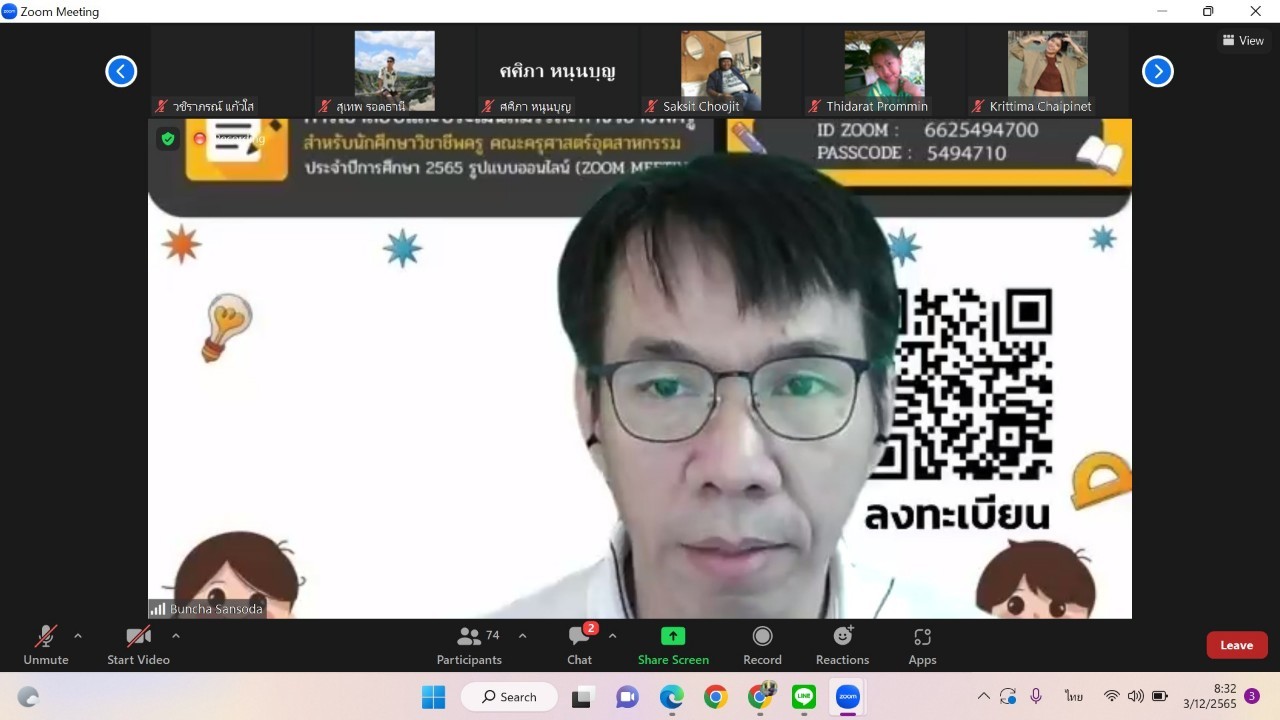This screenshot has height=720, width=1280.
Task: Open Wi-Fi network settings in tray
Action: click(1111, 696)
